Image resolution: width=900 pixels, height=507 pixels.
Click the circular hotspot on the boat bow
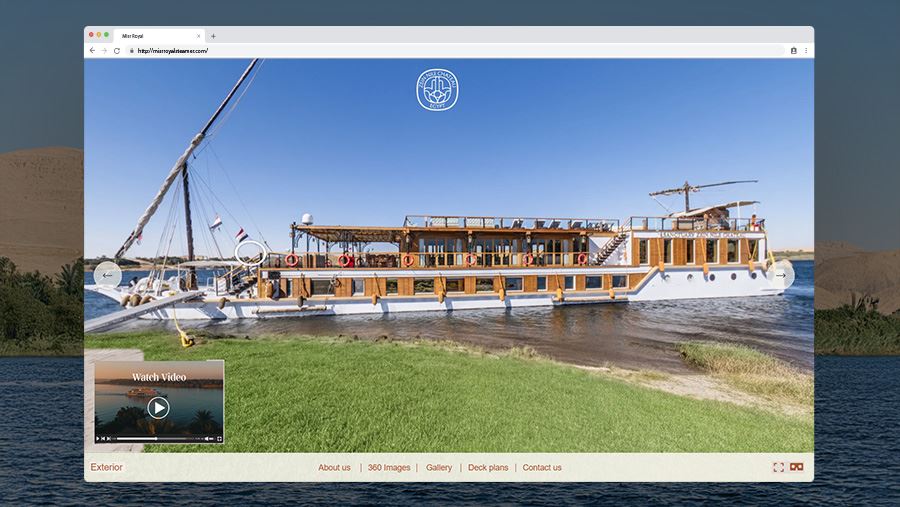250,252
